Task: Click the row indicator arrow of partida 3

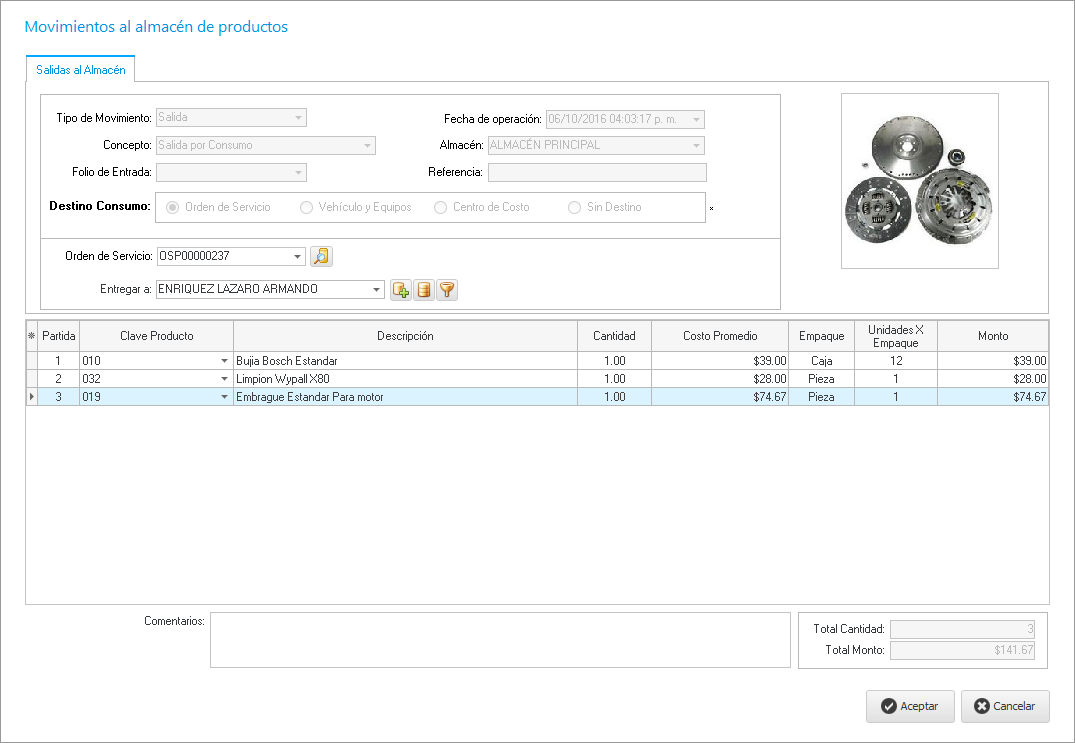Action: click(x=31, y=397)
